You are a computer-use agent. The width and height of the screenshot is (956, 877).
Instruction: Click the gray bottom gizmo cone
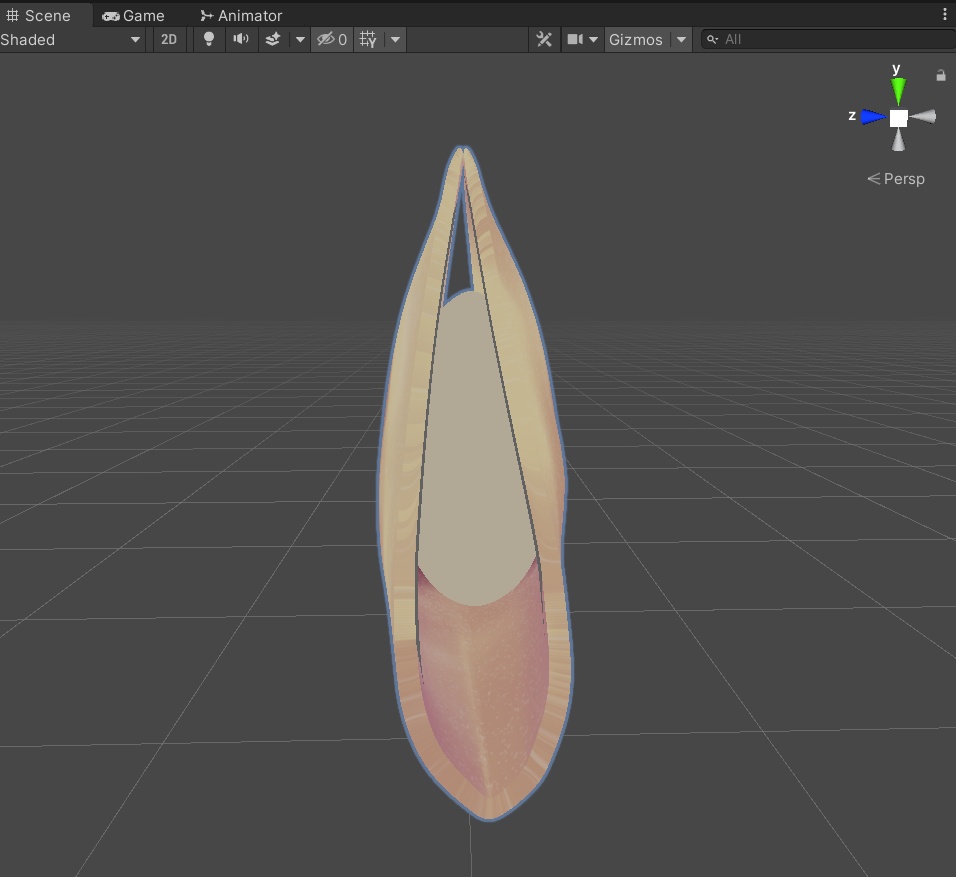[x=898, y=140]
